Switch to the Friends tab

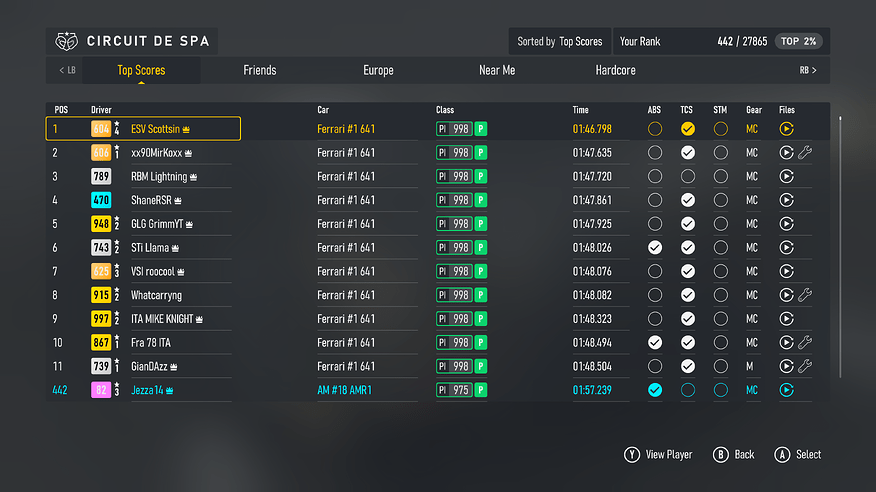coord(260,70)
